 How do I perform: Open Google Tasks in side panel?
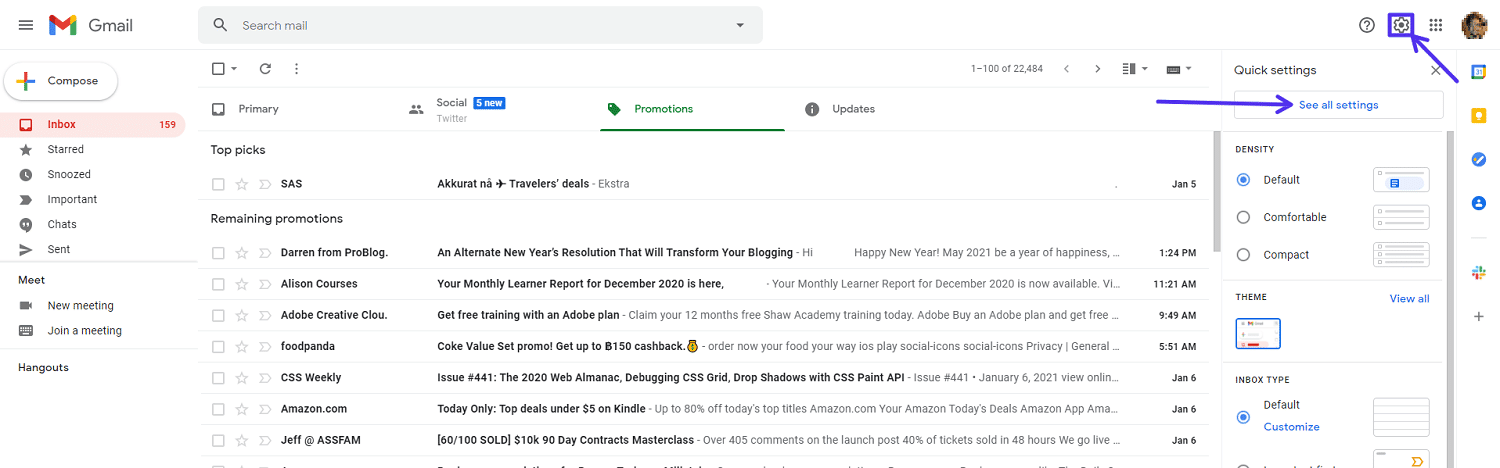pos(1478,159)
